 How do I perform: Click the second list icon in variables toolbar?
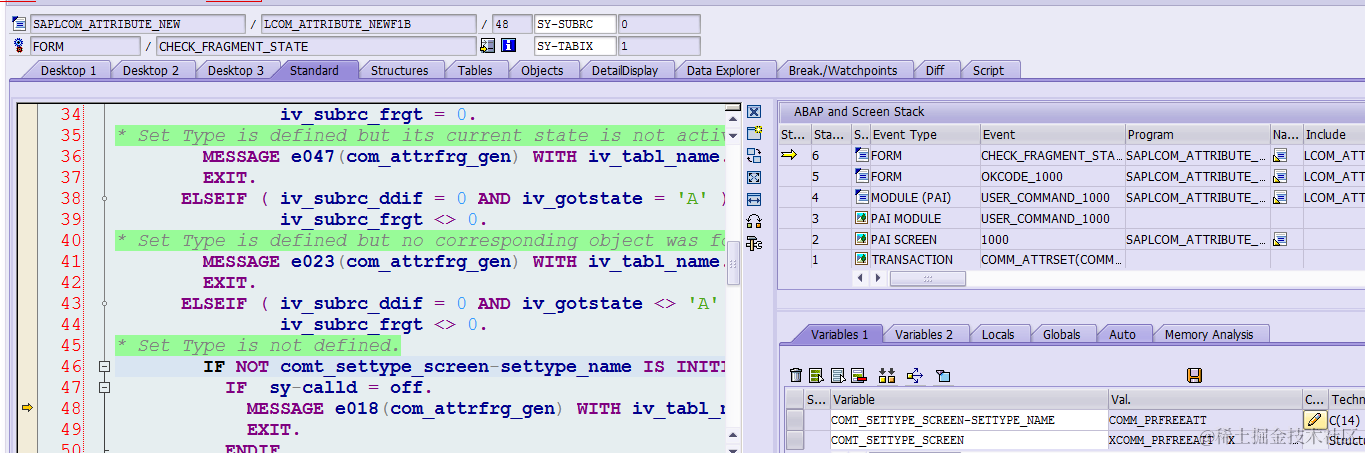pos(838,375)
